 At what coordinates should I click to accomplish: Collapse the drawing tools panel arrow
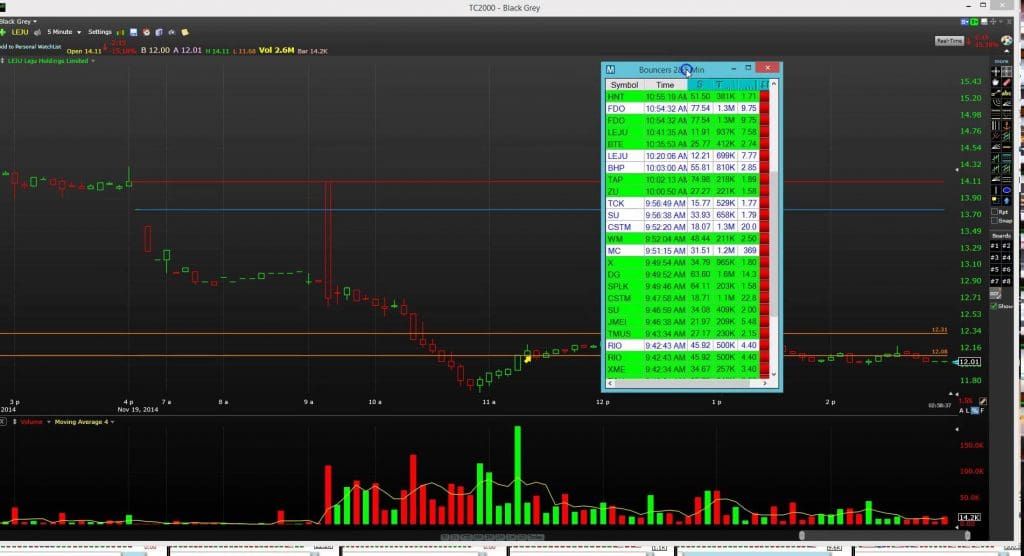click(x=1006, y=50)
